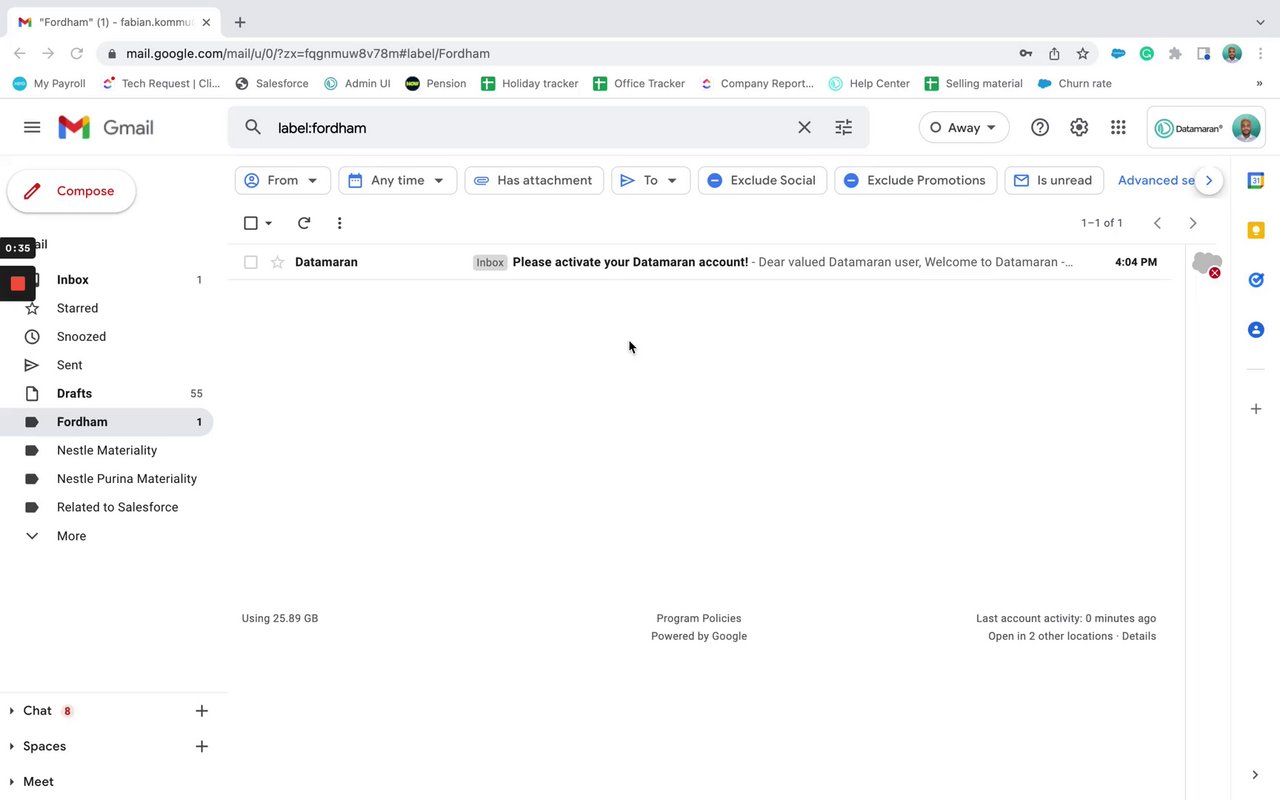Tick the Datamaran email checkbox
Screen dimensions: 1280x800
pos(251,262)
